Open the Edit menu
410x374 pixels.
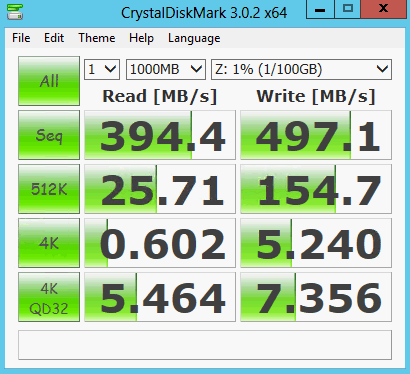(54, 38)
